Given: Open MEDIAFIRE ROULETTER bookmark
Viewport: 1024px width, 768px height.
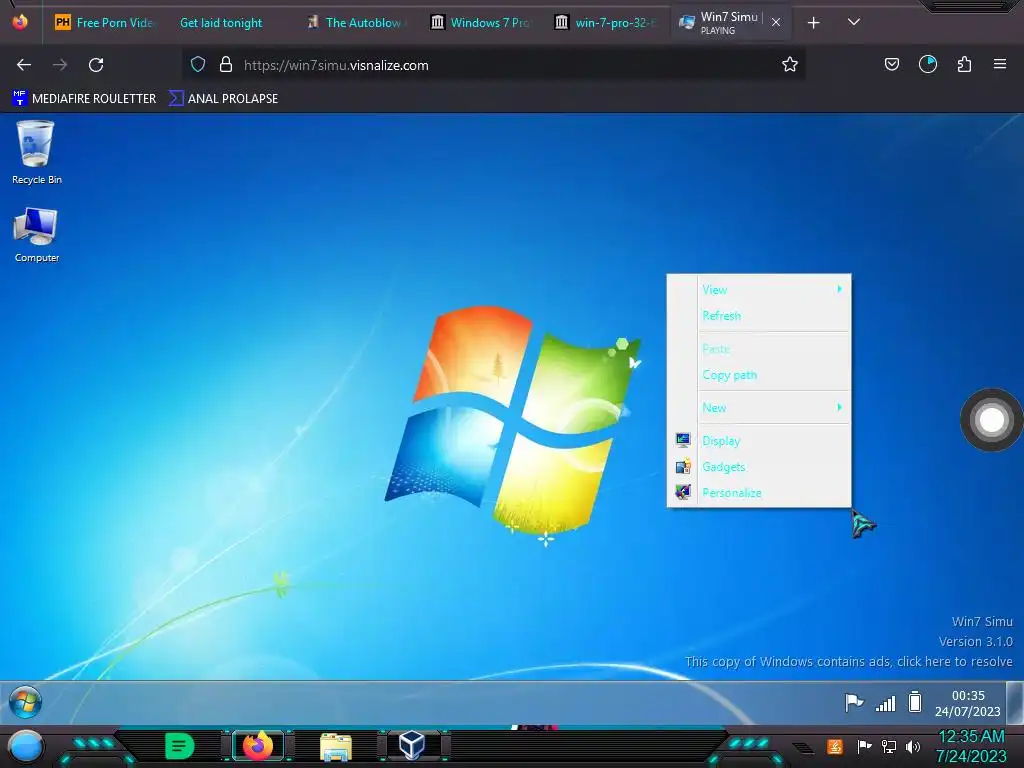Looking at the screenshot, I should 84,99.
